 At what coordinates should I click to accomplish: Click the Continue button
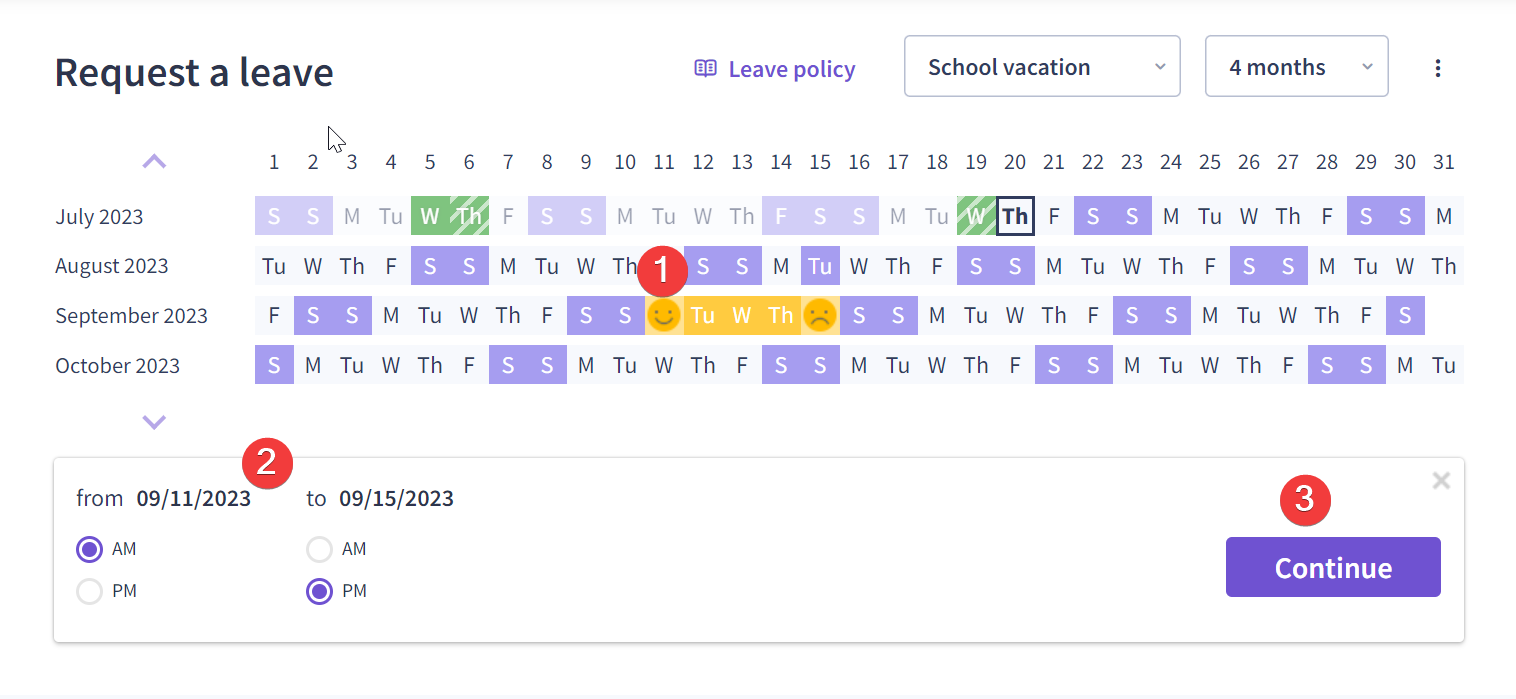click(1333, 567)
